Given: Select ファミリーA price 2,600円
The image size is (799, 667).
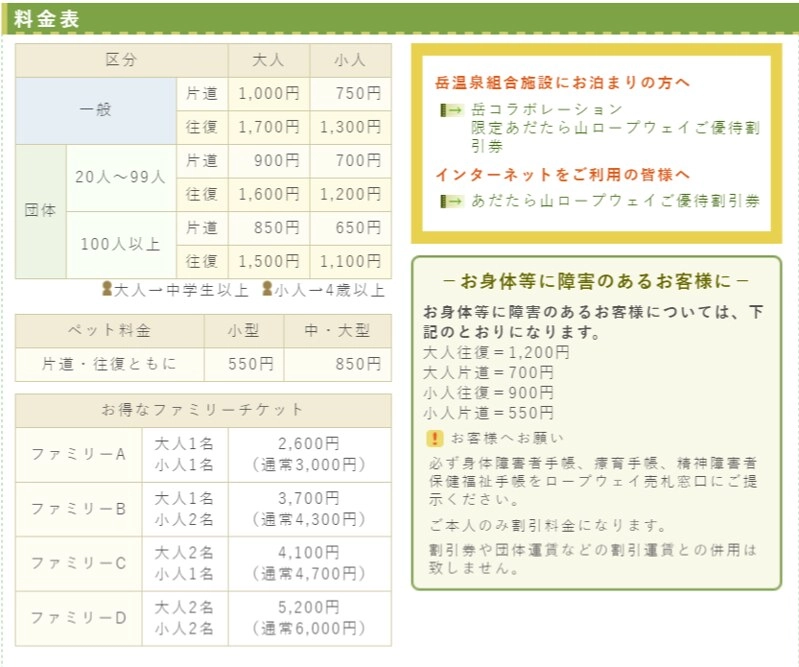Looking at the screenshot, I should point(309,443).
